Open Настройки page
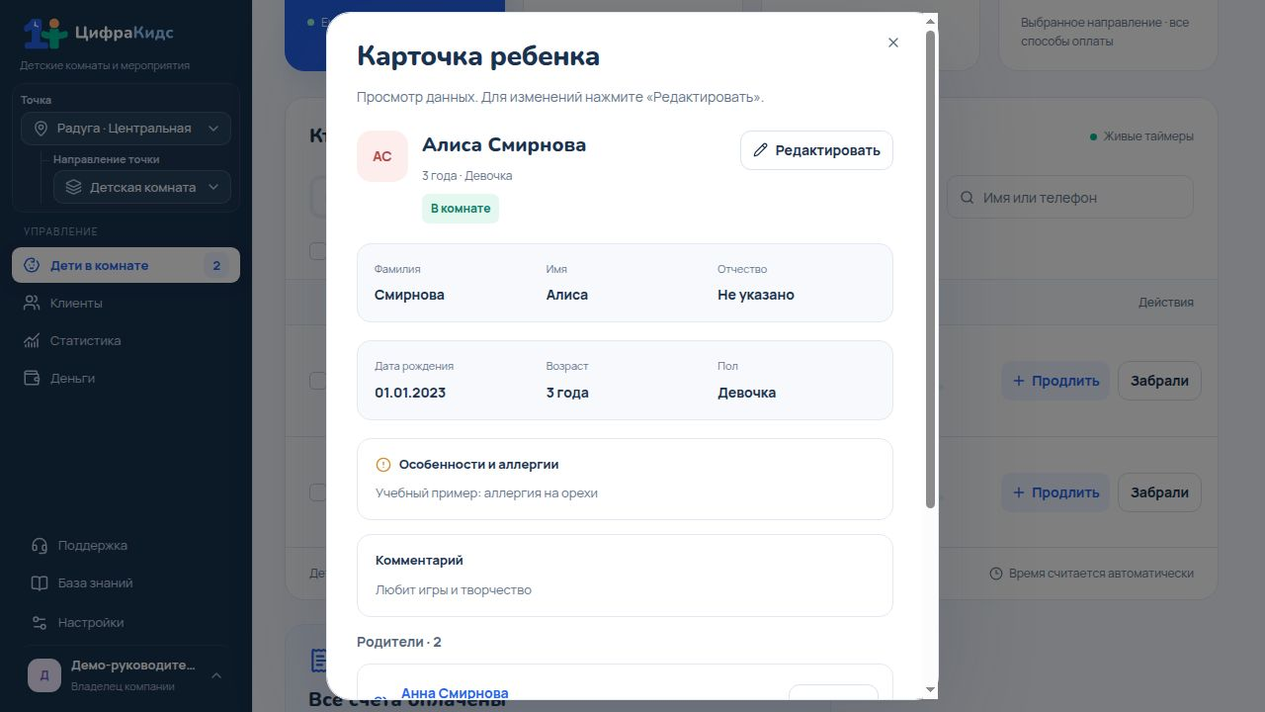This screenshot has width=1265, height=712. tap(126, 622)
